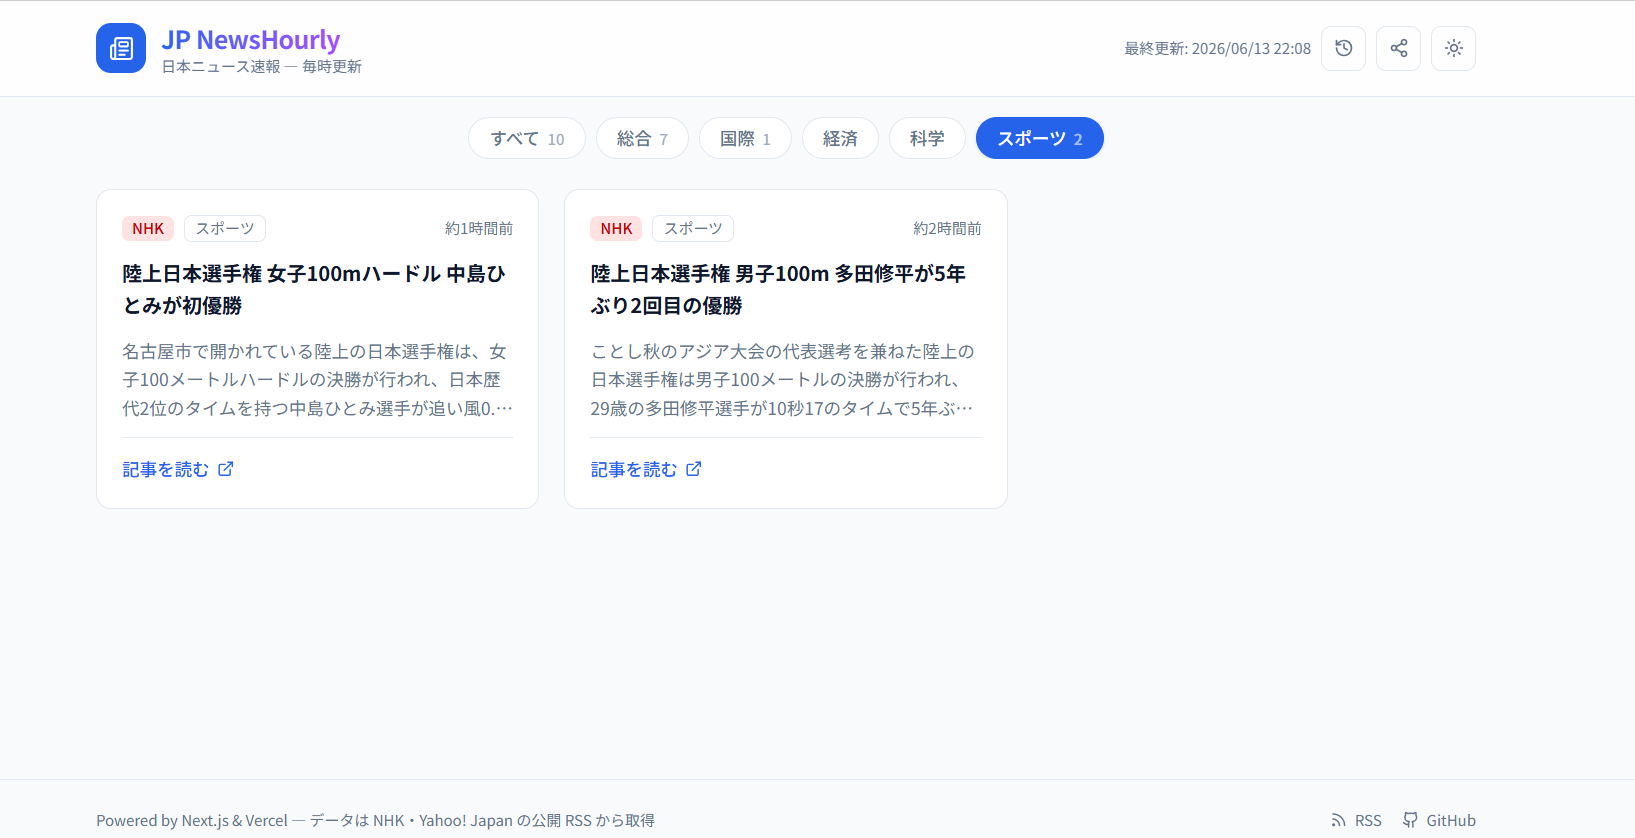Switch to the 総合 category tab
This screenshot has width=1635, height=838.
point(642,138)
